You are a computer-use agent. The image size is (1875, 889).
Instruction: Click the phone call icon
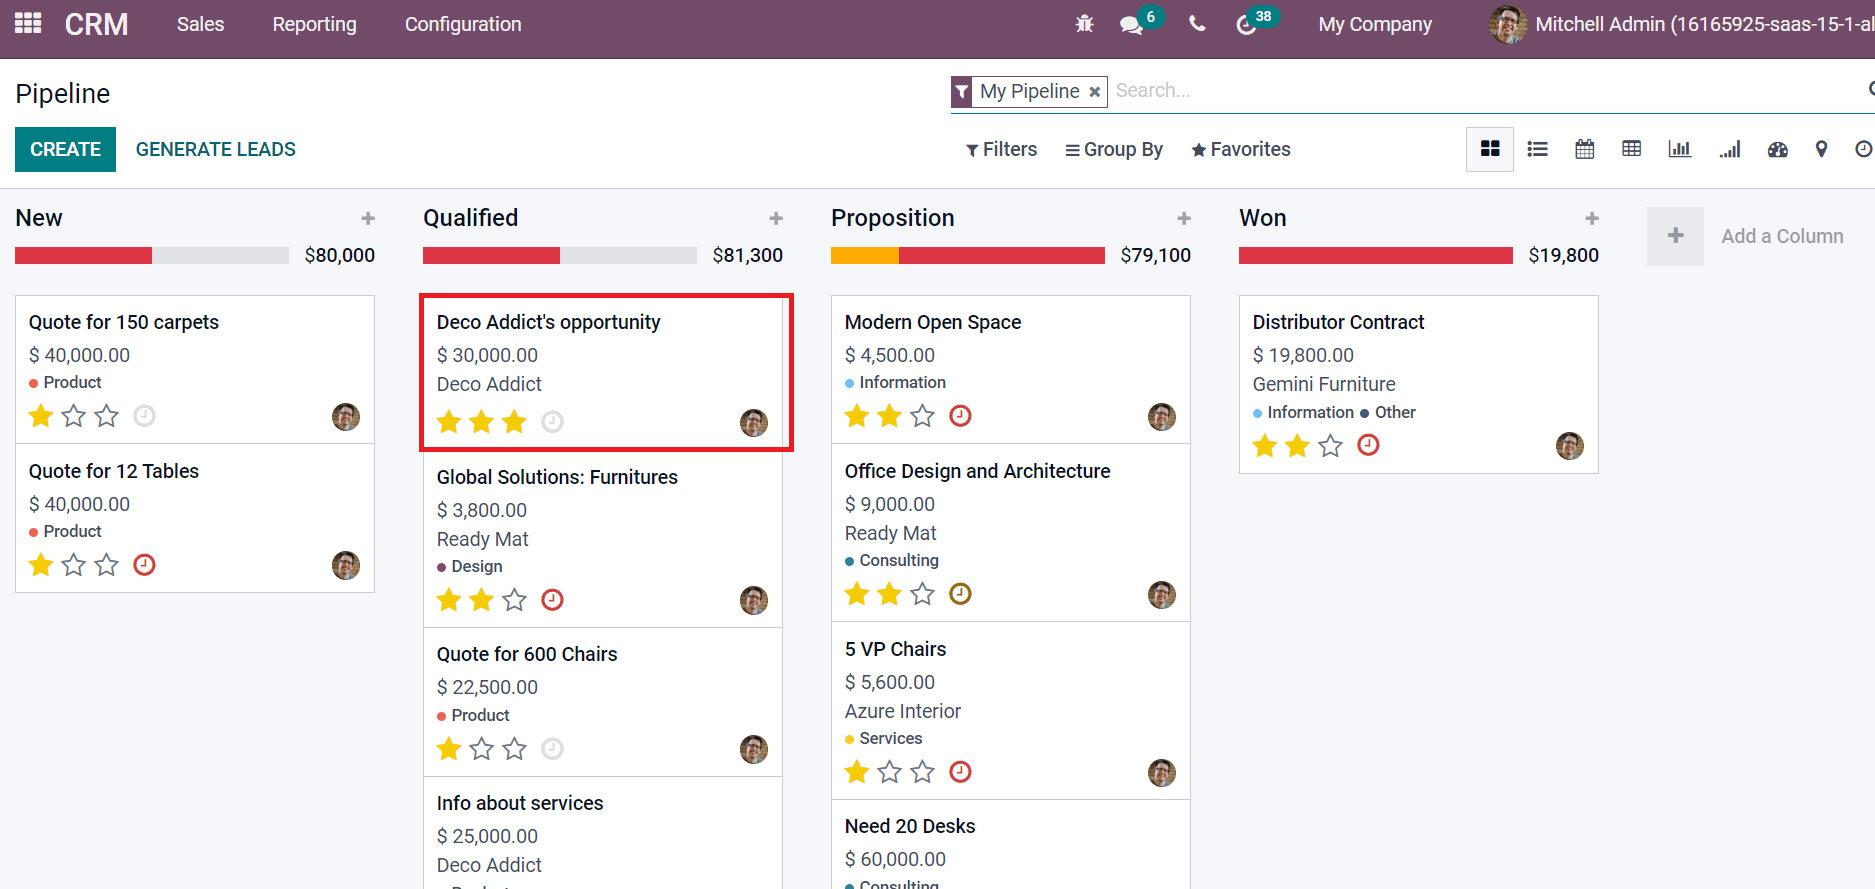coord(1197,24)
